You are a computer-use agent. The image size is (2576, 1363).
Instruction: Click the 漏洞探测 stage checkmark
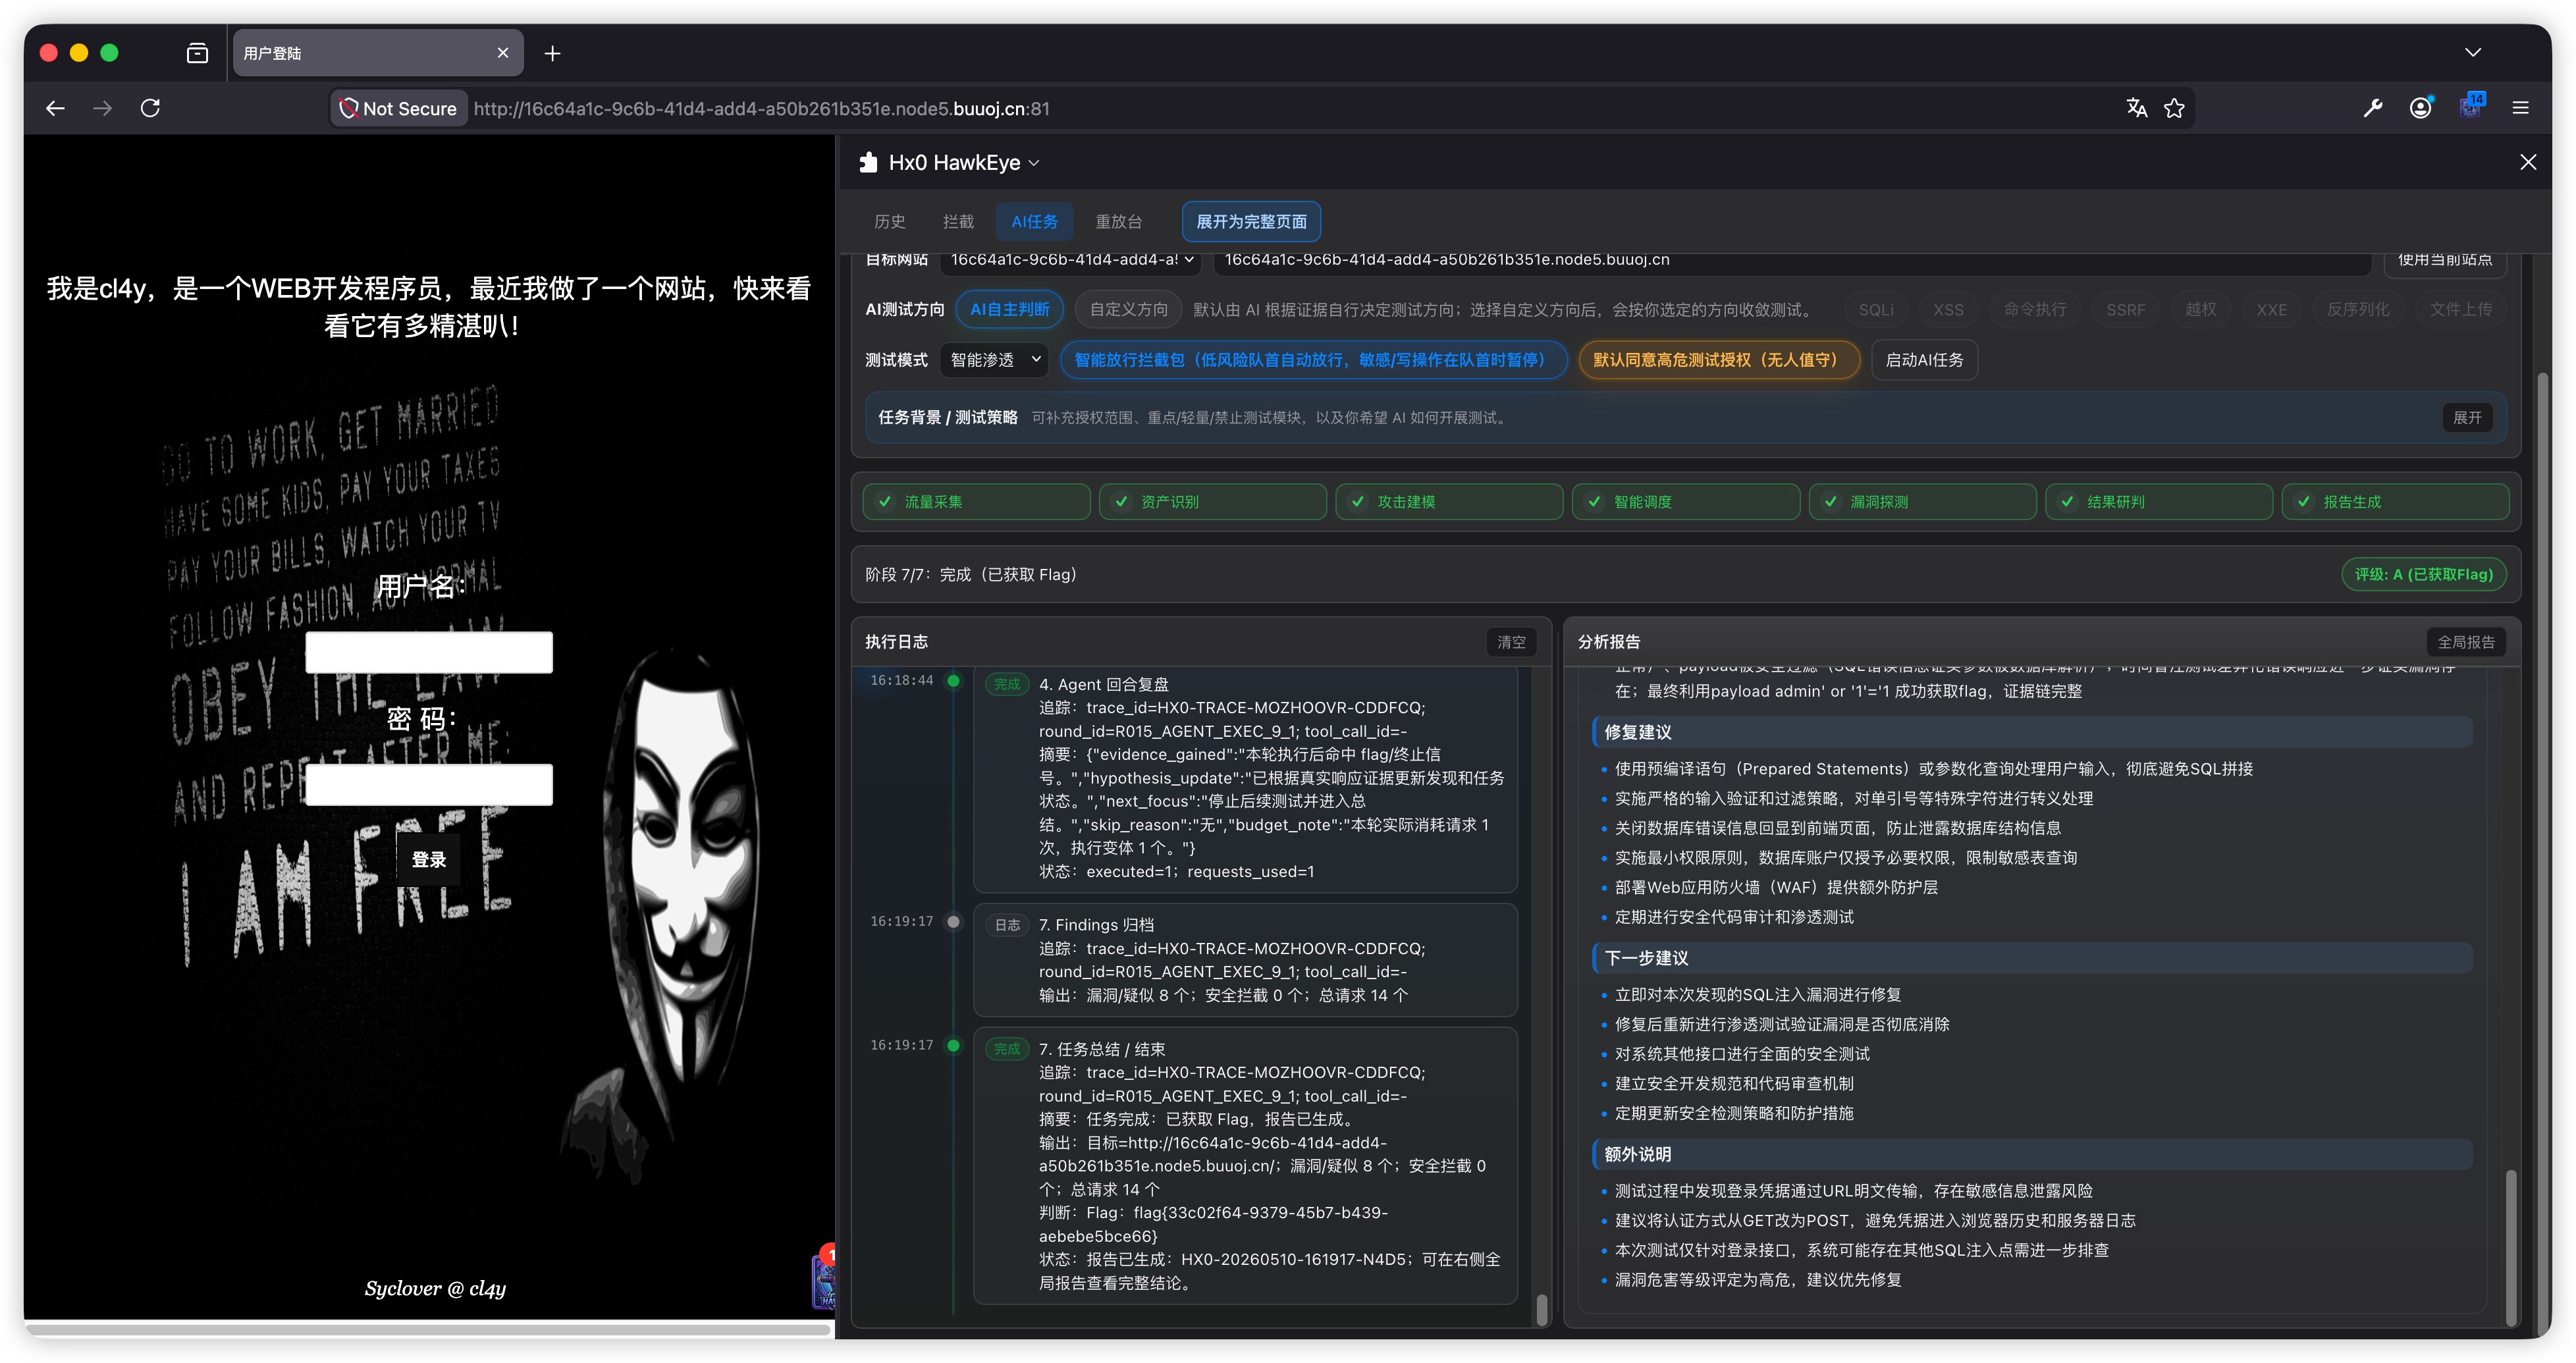coord(1830,502)
